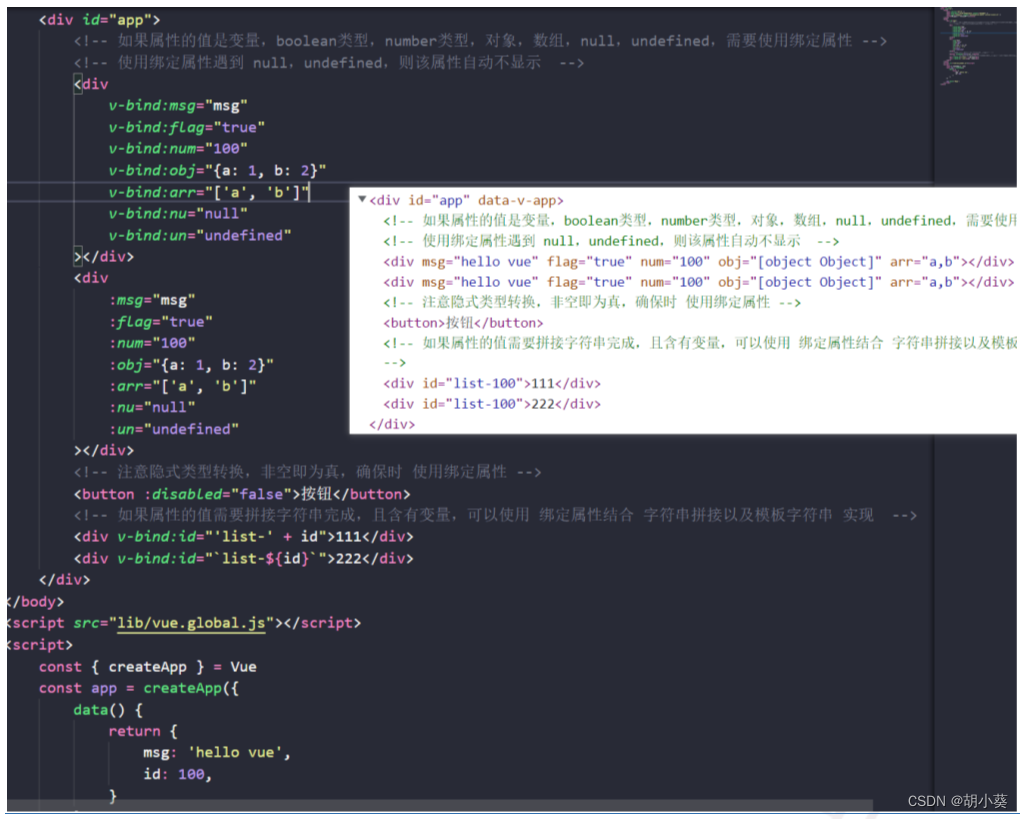Image resolution: width=1024 pixels, height=819 pixels.
Task: Click the shorthand :num="100" line
Action: point(152,343)
